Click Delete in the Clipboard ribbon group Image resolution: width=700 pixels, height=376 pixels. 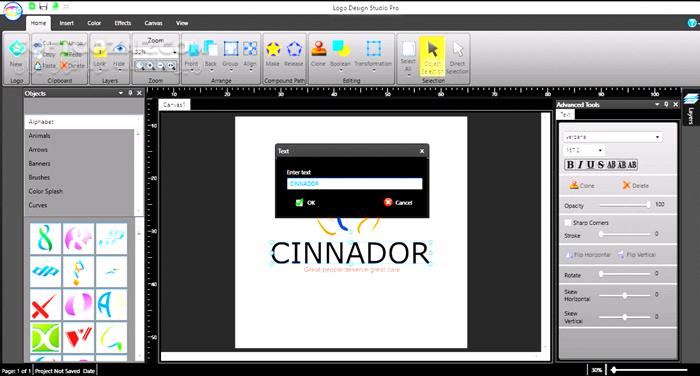point(72,66)
